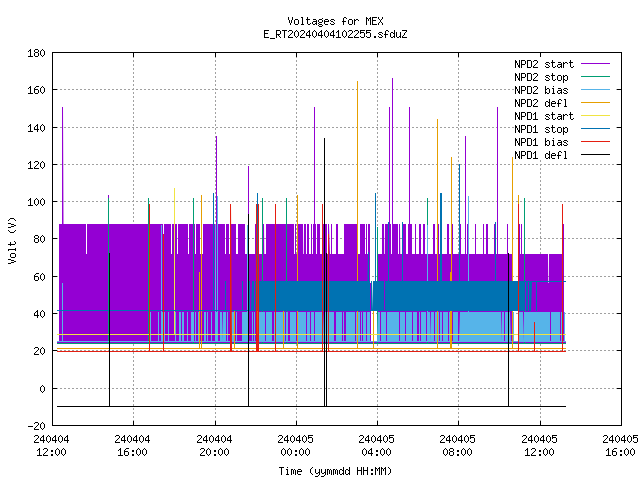Click the 'Voltages for MEX' chart title
Viewport: 640px width, 480px height.
tap(335, 21)
